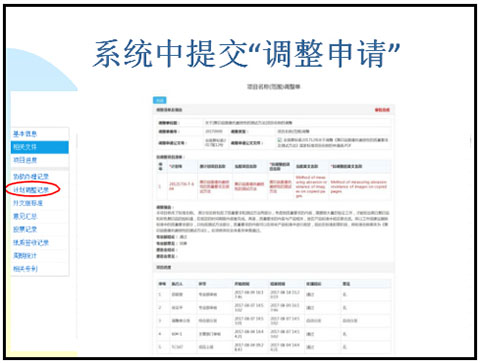Open the attached application document link
The height and width of the screenshot is (363, 480).
tap(333, 143)
